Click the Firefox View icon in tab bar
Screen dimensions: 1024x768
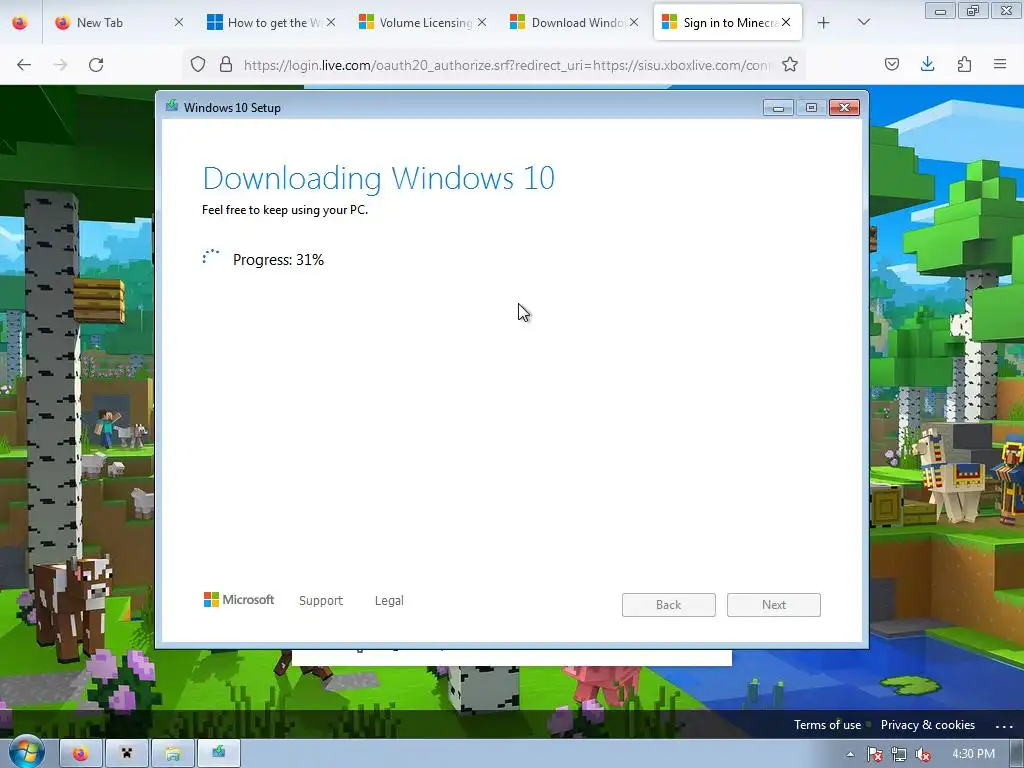tap(20, 22)
